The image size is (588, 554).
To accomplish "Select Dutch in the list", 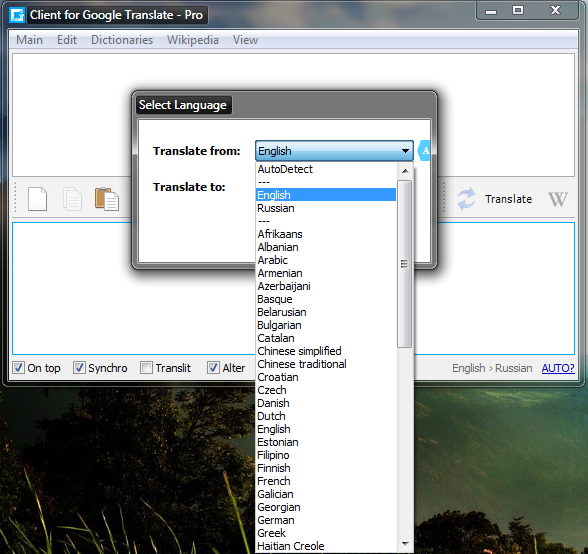I will click(326, 416).
